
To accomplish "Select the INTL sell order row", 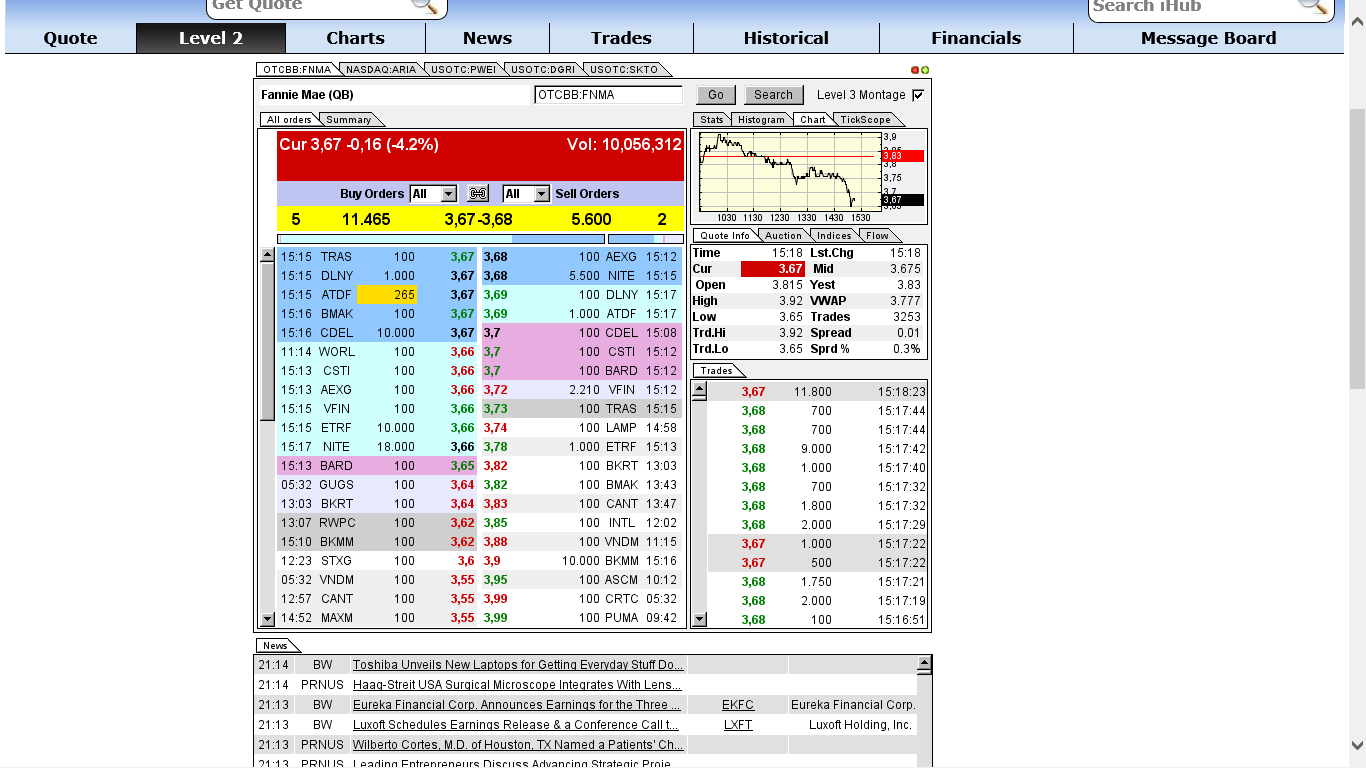I will (582, 523).
